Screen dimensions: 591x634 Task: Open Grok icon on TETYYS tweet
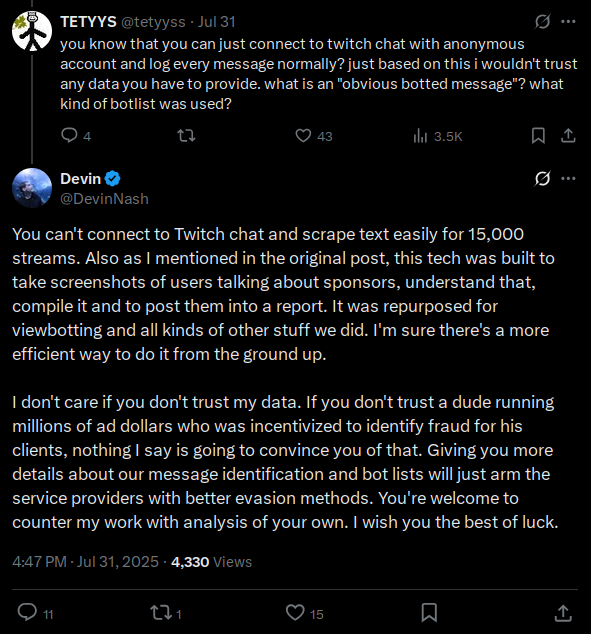[x=542, y=21]
